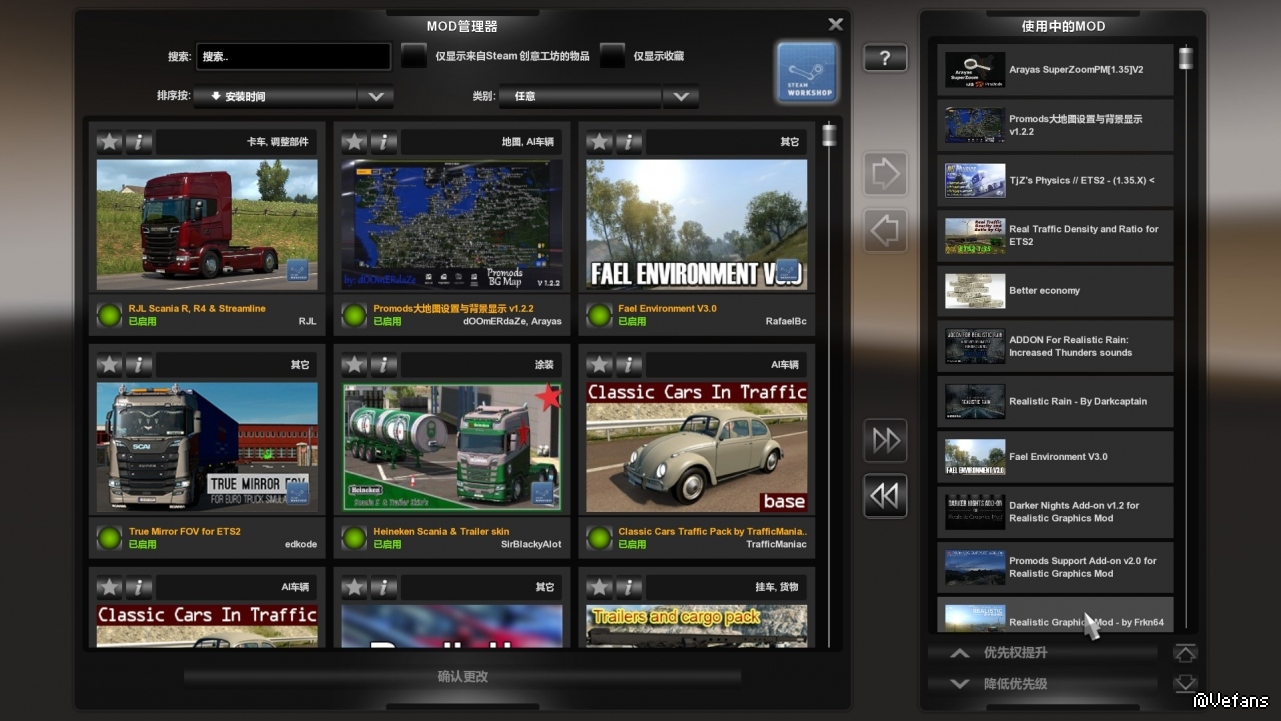The width and height of the screenshot is (1281, 721).
Task: Deactivate selected mod with the single left arrow
Action: point(885,231)
